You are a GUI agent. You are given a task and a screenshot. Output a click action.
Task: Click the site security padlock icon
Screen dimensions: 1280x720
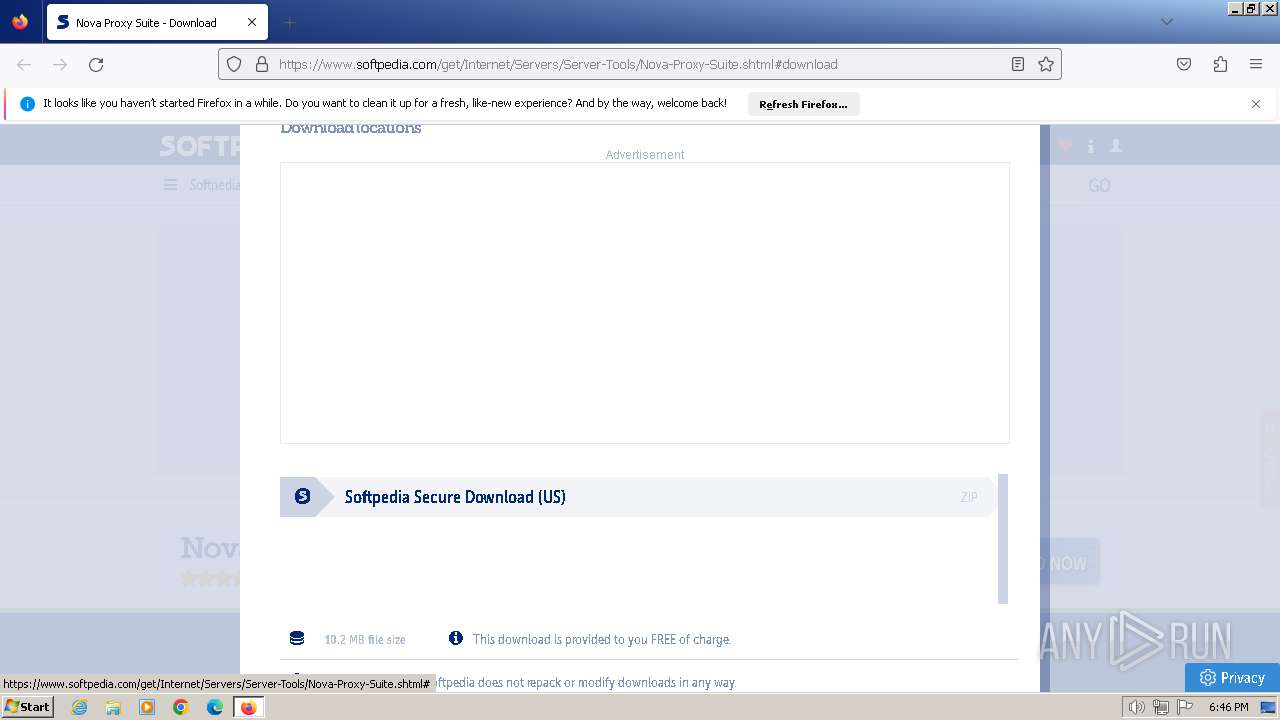(x=262, y=64)
